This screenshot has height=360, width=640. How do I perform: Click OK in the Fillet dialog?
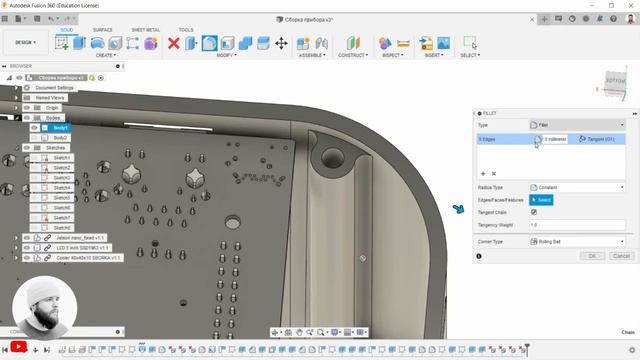pos(592,256)
